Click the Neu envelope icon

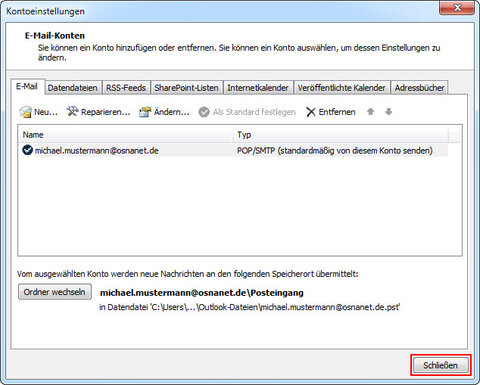[25, 112]
